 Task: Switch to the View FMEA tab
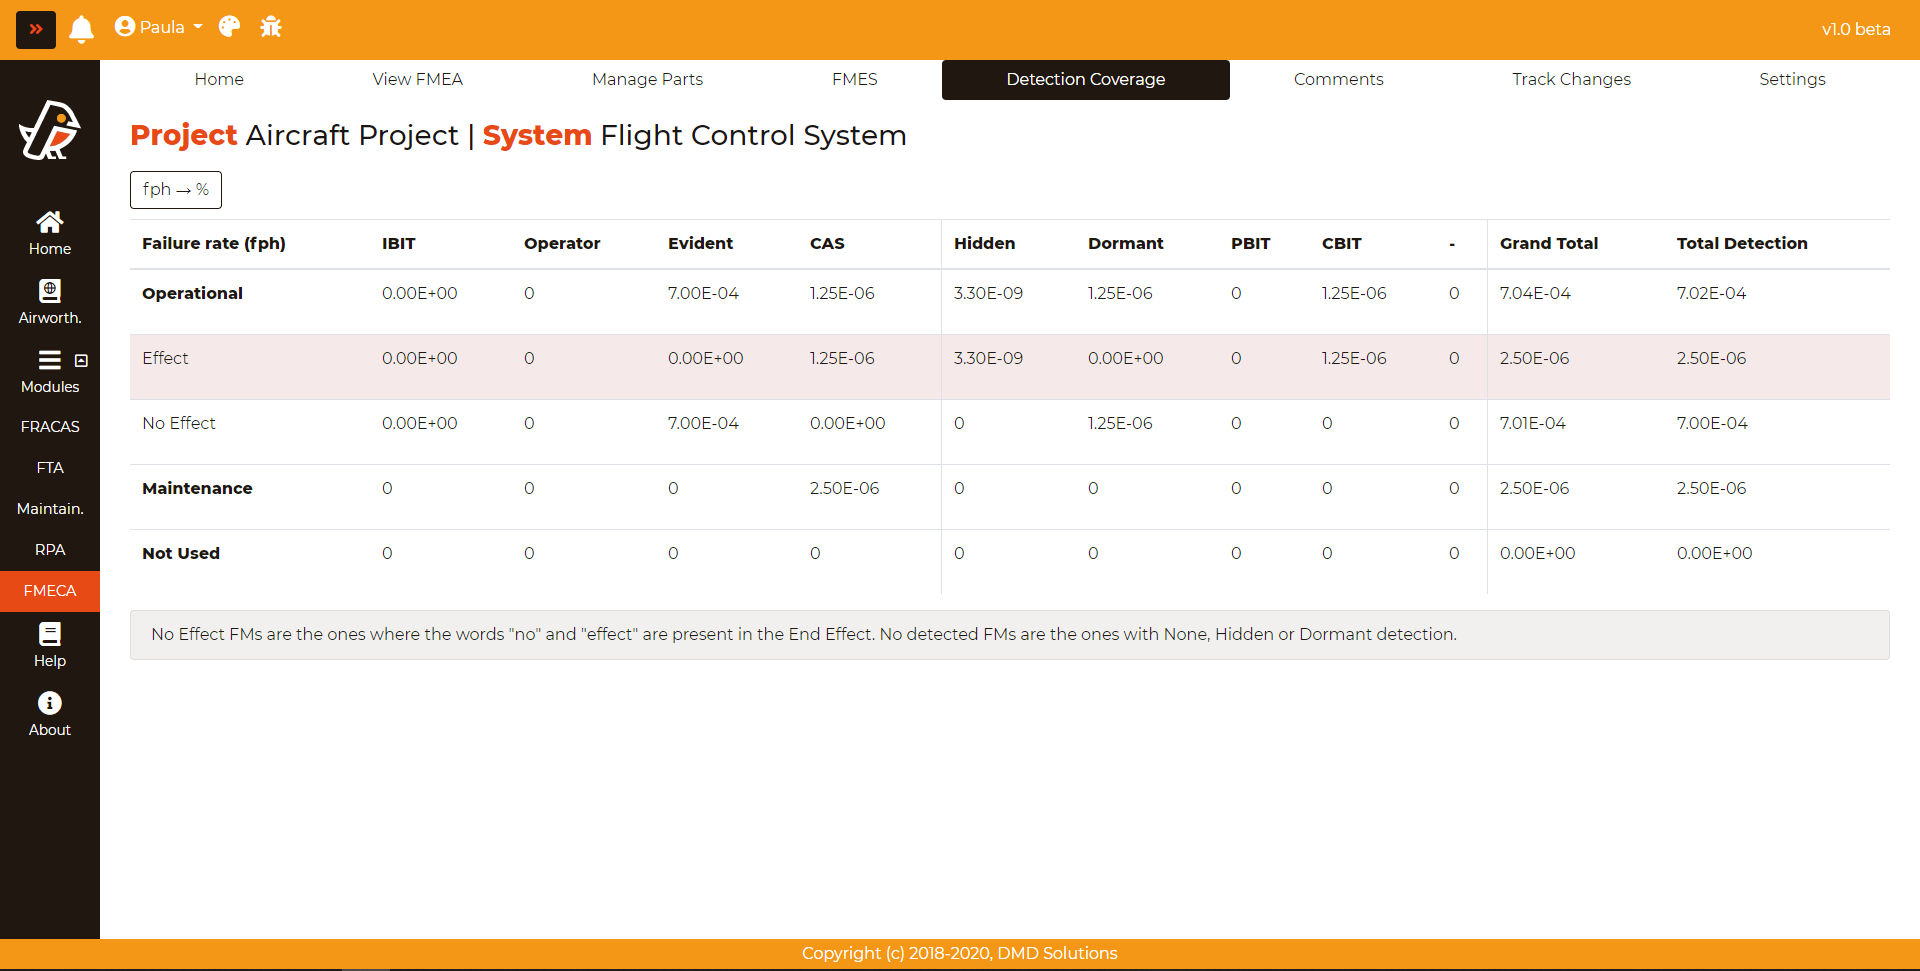[x=417, y=79]
